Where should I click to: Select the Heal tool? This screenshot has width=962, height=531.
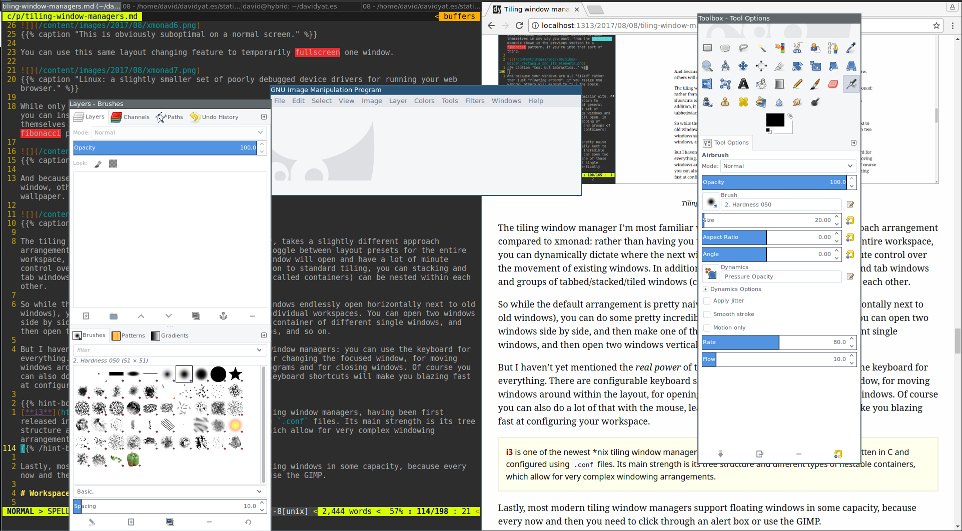click(743, 102)
